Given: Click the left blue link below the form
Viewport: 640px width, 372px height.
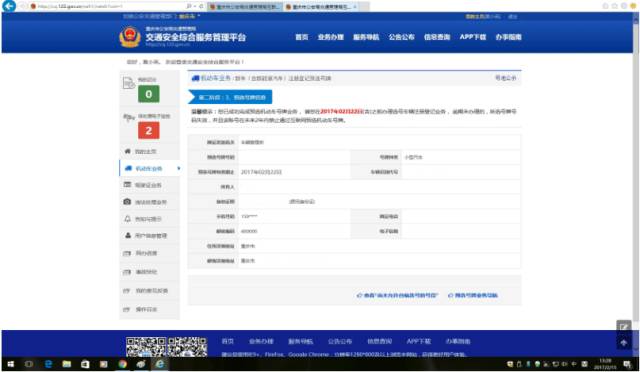Looking at the screenshot, I should [x=397, y=295].
